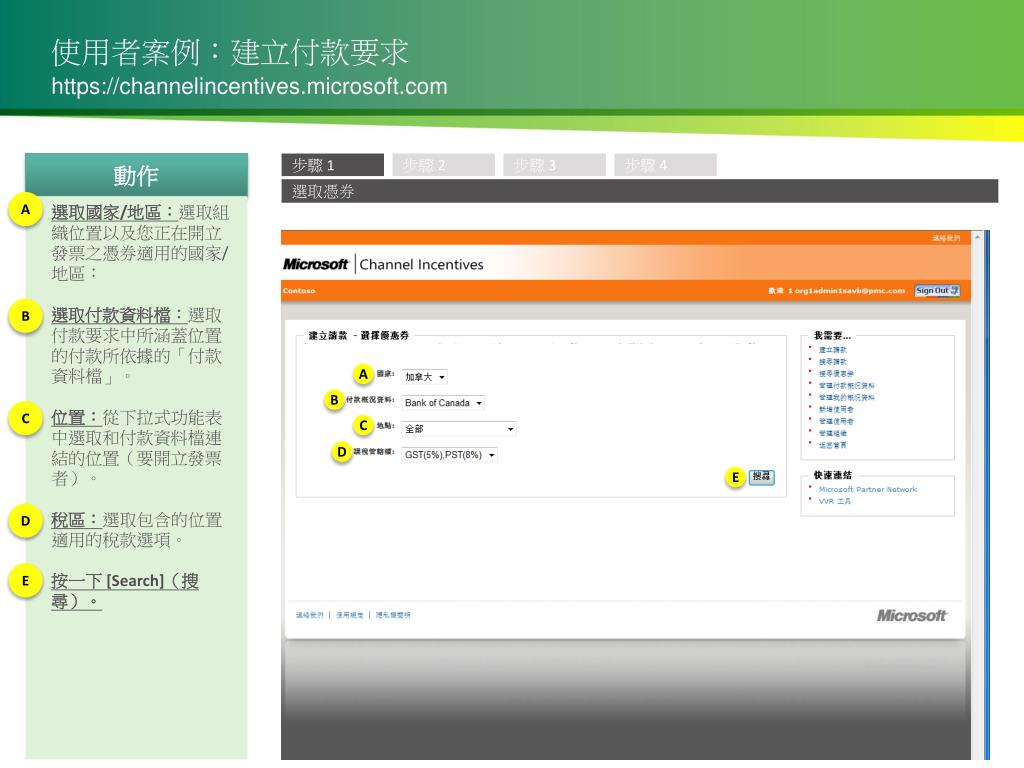The height and width of the screenshot is (768, 1024).
Task: Open the 管理我的概況資料 link
Action: pos(846,397)
